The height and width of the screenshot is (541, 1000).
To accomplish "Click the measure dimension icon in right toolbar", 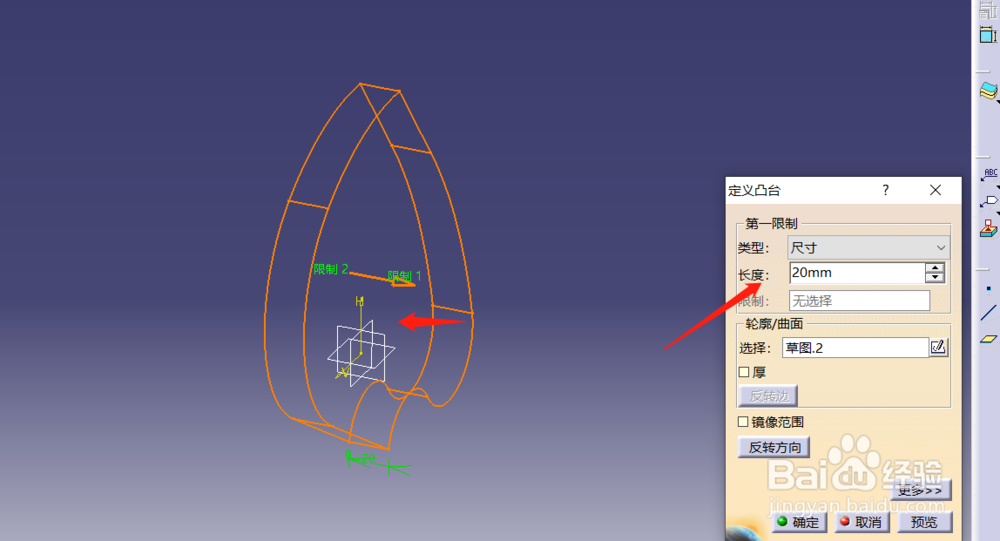I will pyautogui.click(x=989, y=34).
